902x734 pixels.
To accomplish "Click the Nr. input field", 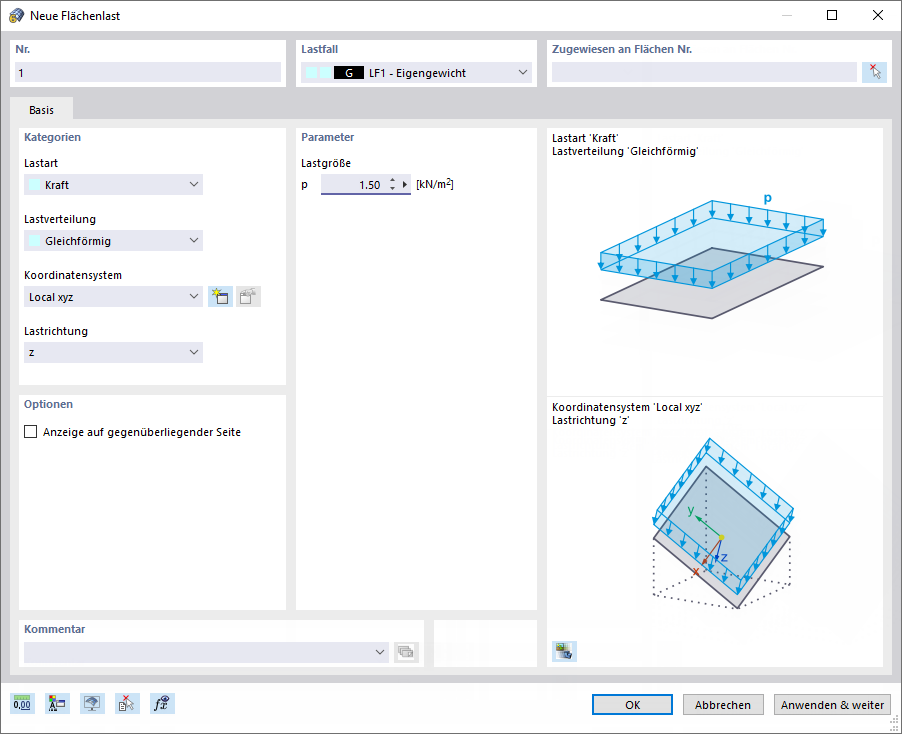I will click(x=148, y=72).
